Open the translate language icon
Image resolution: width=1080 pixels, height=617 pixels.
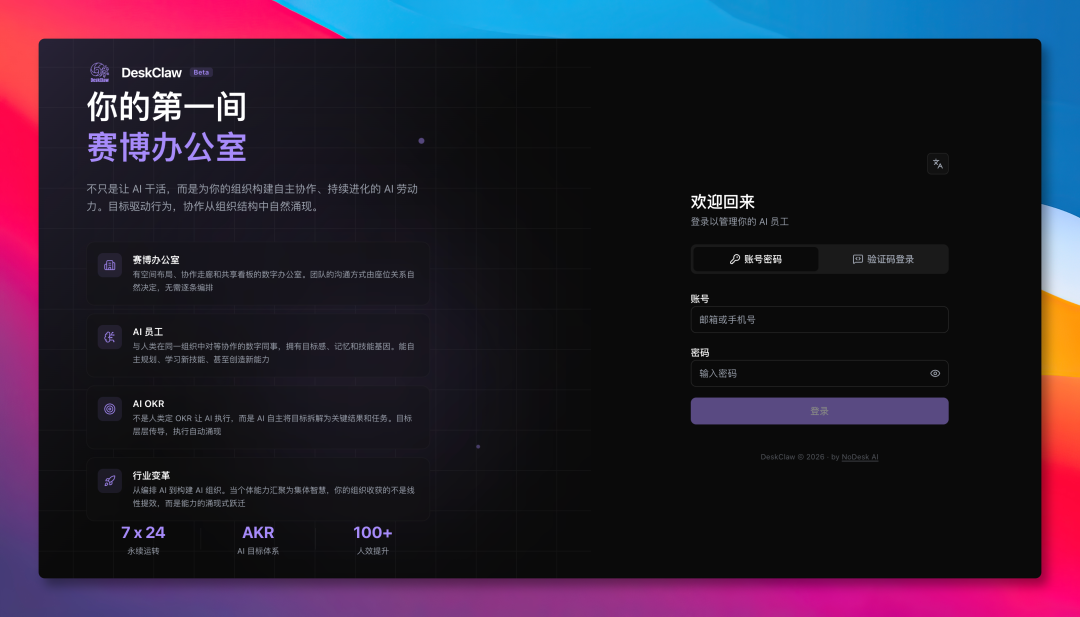click(x=936, y=163)
